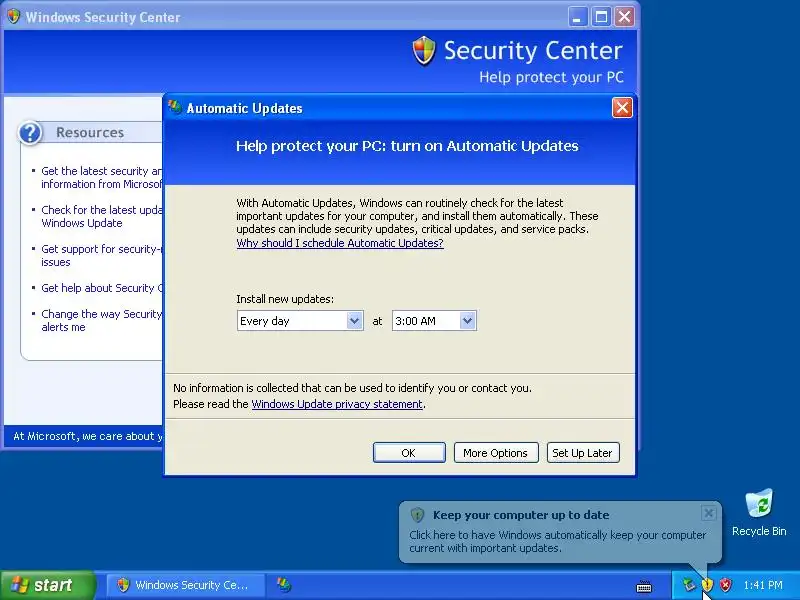Click the shield icon in the update balloon
Viewport: 800px width, 600px height.
[x=417, y=515]
